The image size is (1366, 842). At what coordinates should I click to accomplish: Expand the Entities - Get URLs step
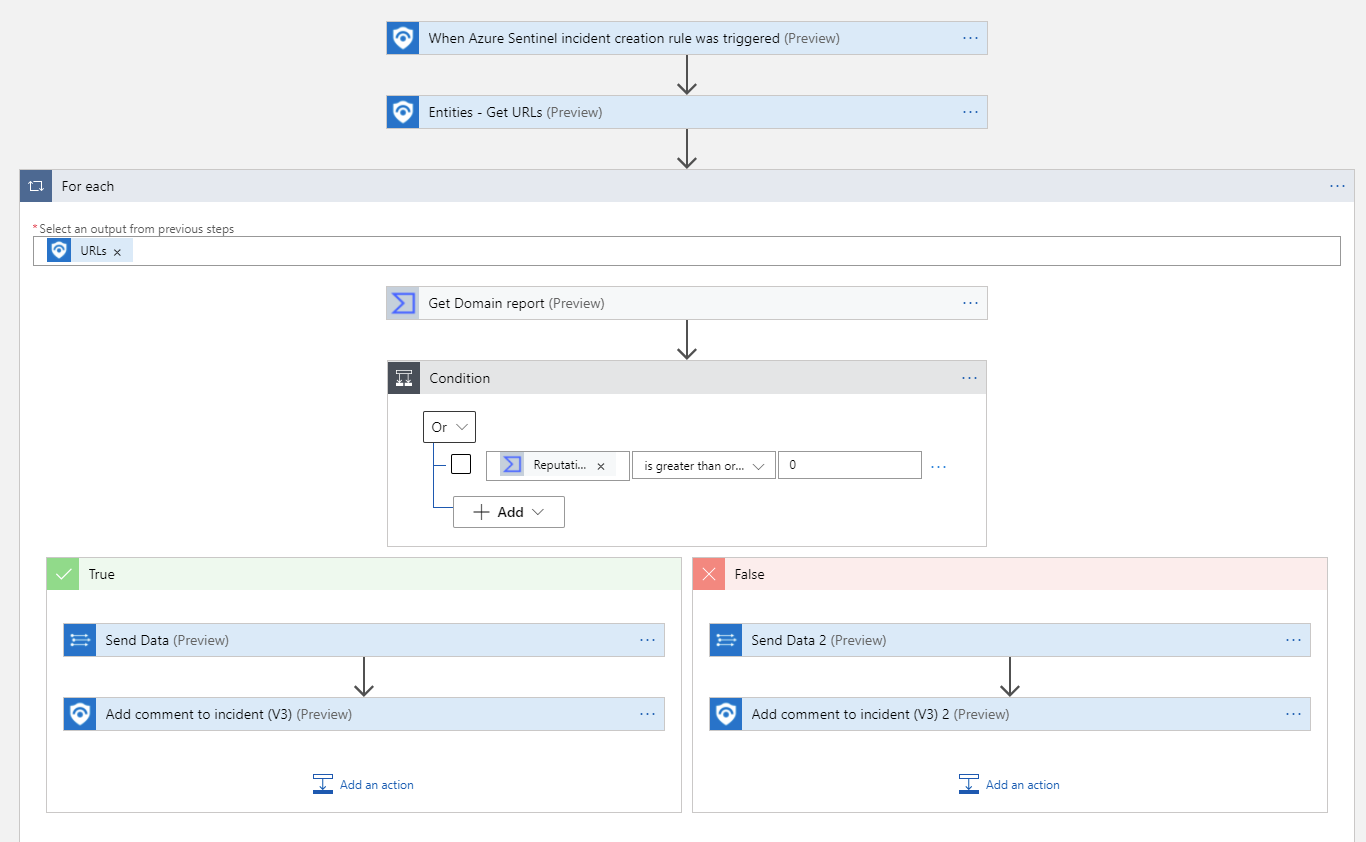point(687,112)
